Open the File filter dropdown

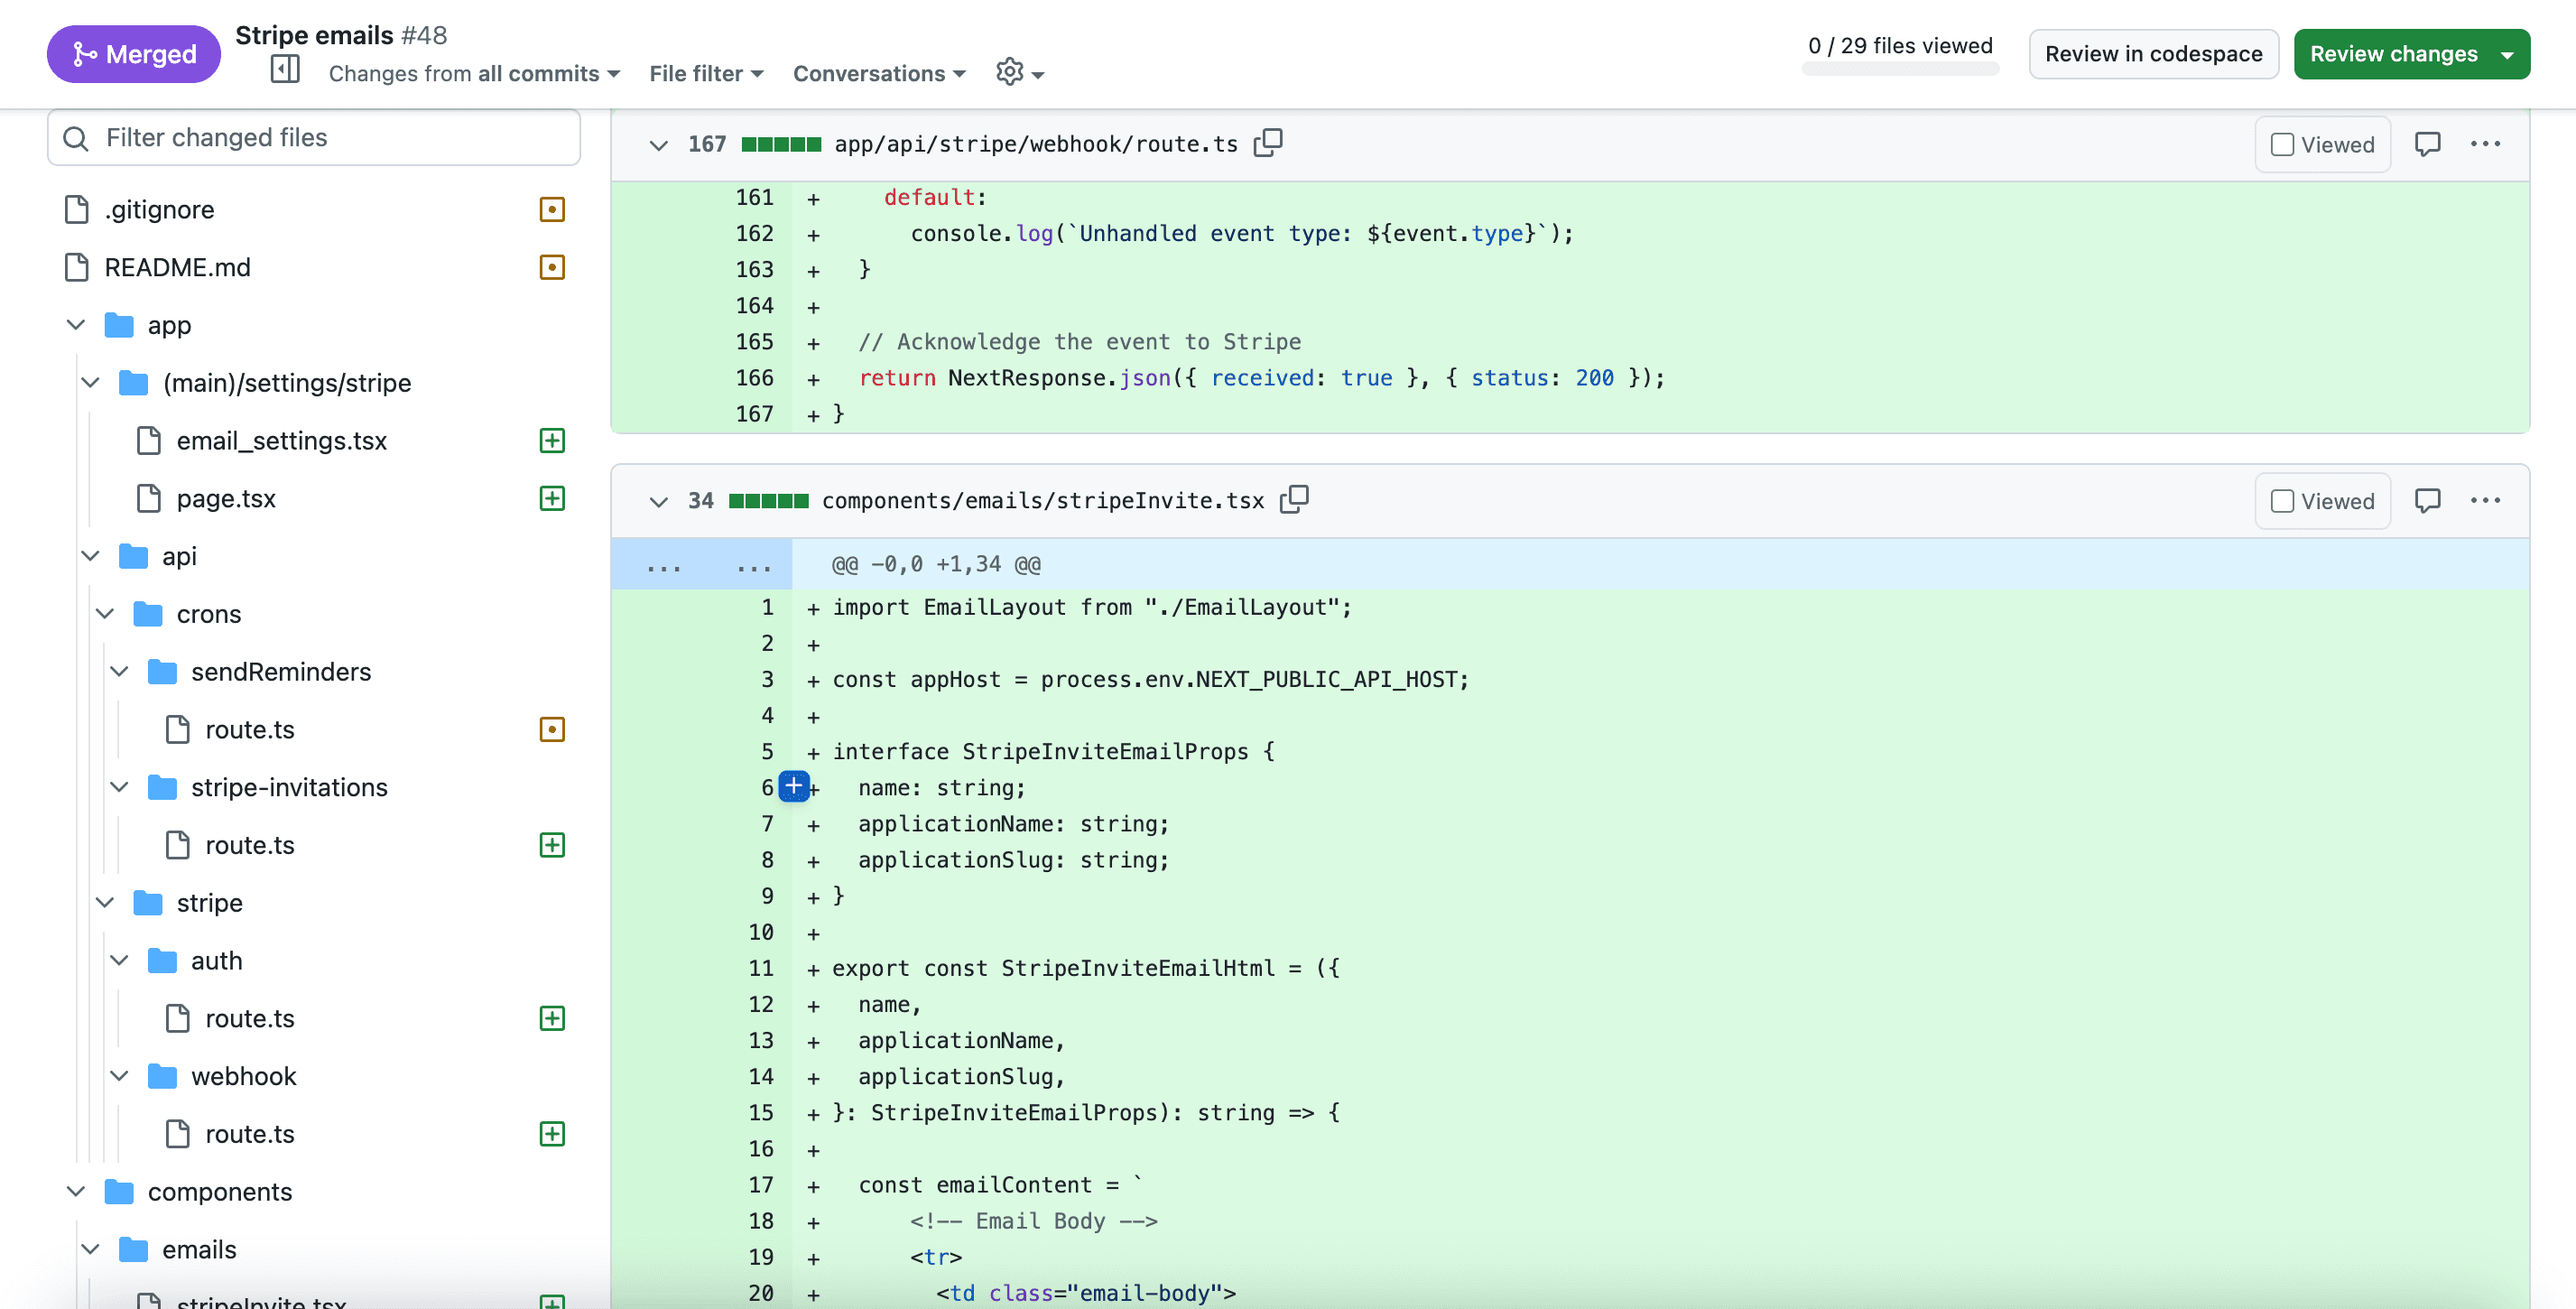point(704,73)
